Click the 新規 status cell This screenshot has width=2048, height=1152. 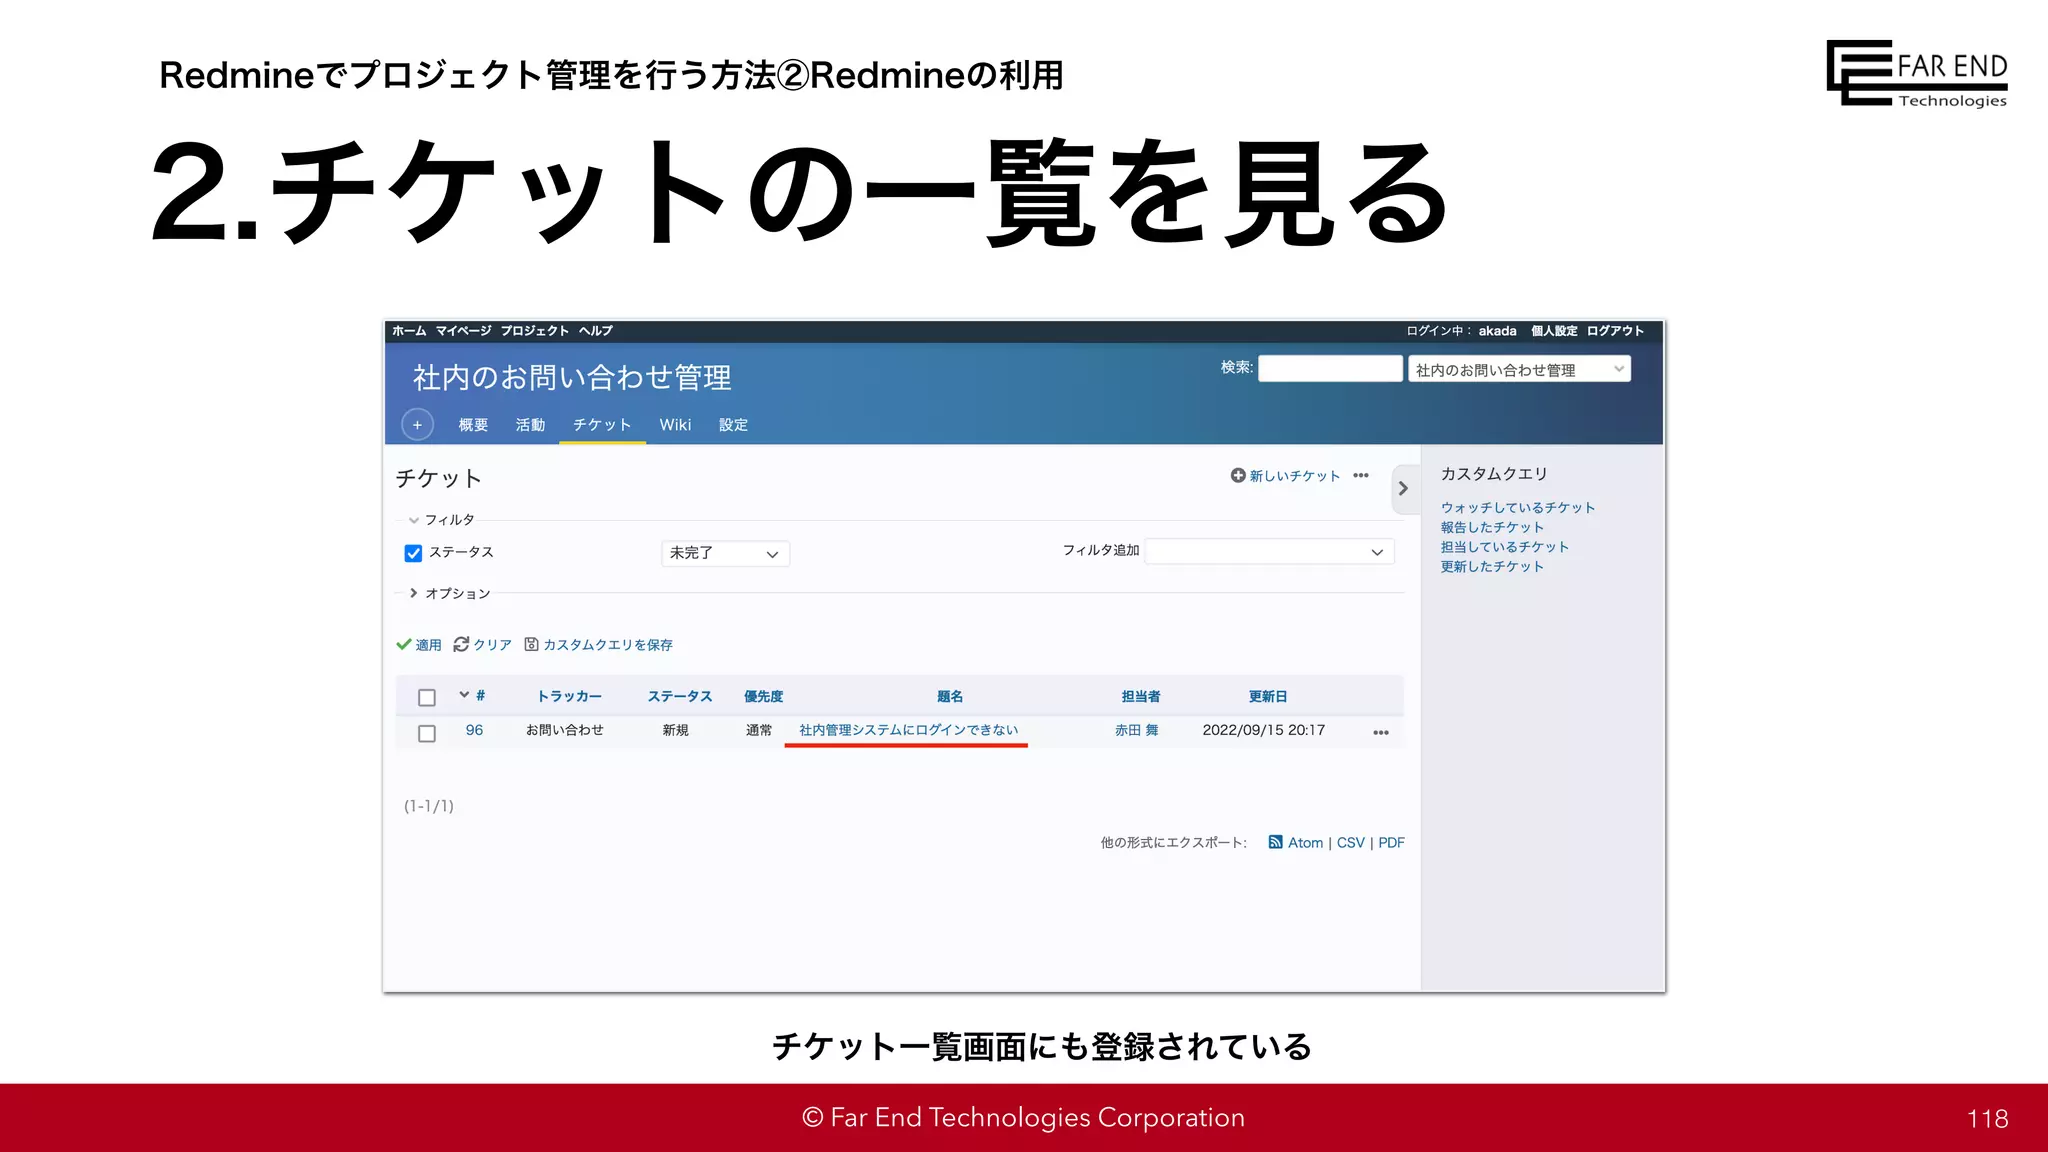(675, 730)
